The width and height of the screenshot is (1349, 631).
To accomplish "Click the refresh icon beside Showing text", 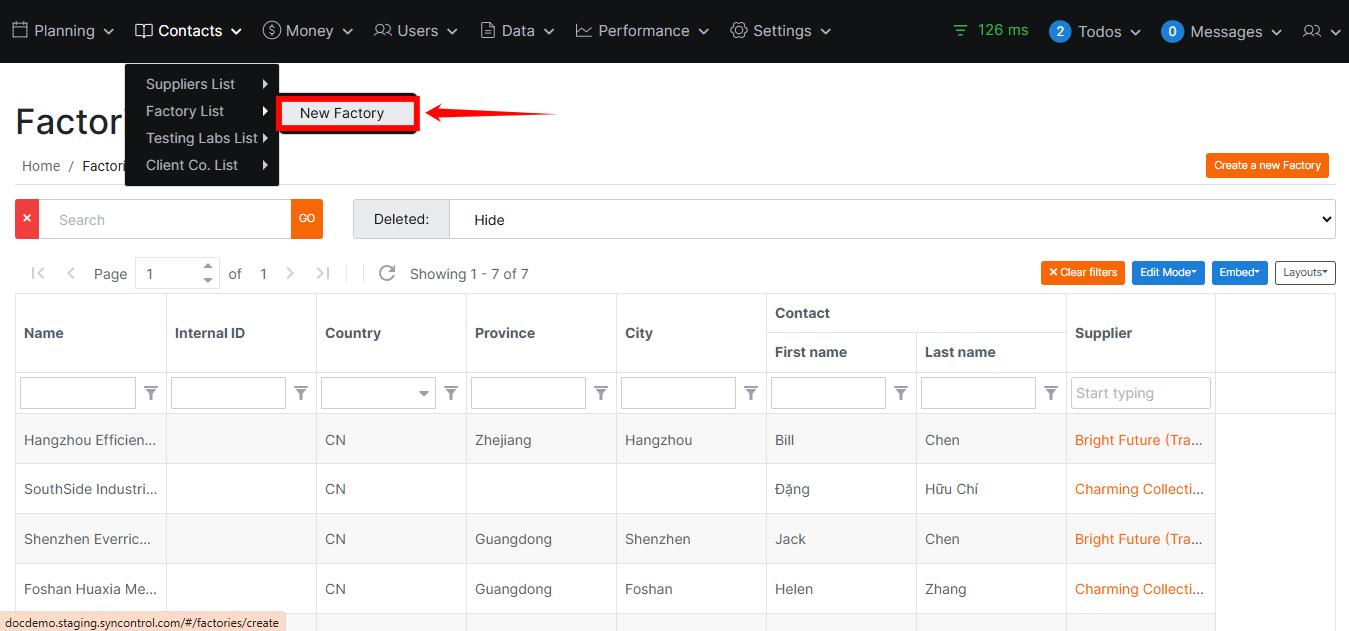I will [x=387, y=273].
